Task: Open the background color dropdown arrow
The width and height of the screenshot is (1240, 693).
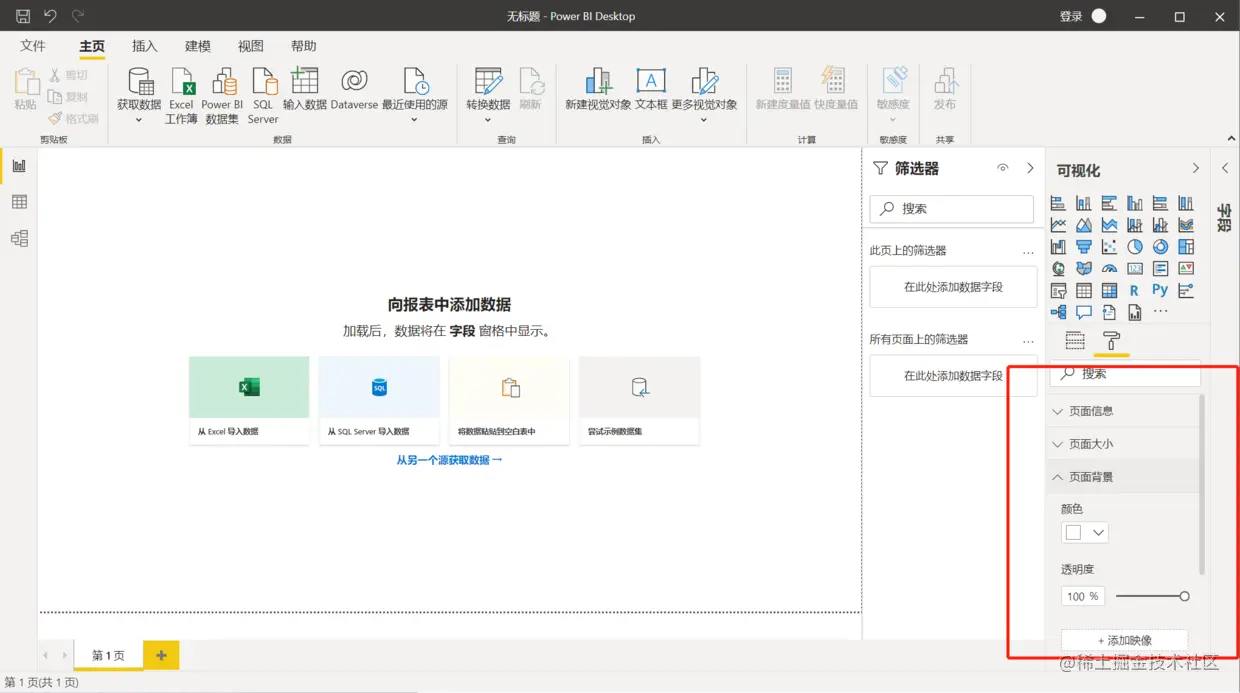Action: 1098,533
